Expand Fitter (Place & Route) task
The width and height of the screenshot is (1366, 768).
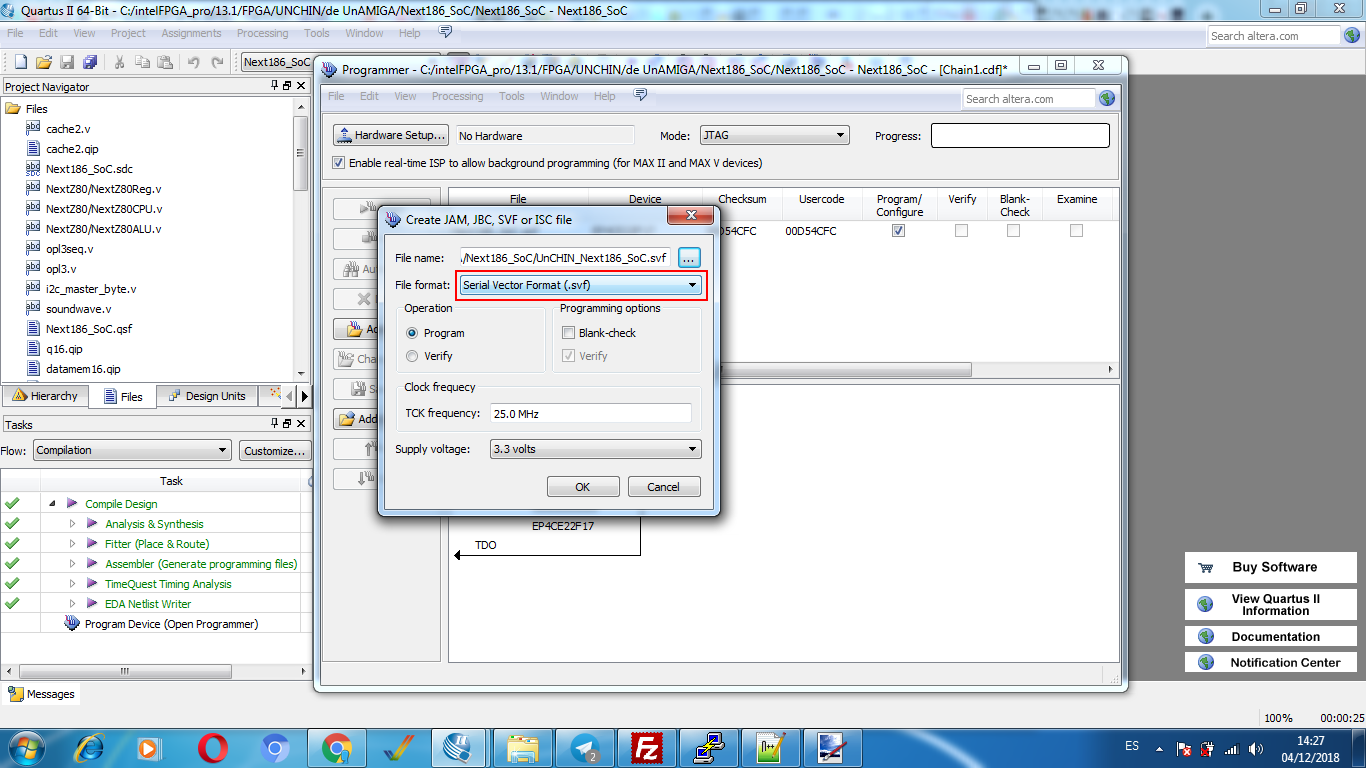click(x=72, y=544)
